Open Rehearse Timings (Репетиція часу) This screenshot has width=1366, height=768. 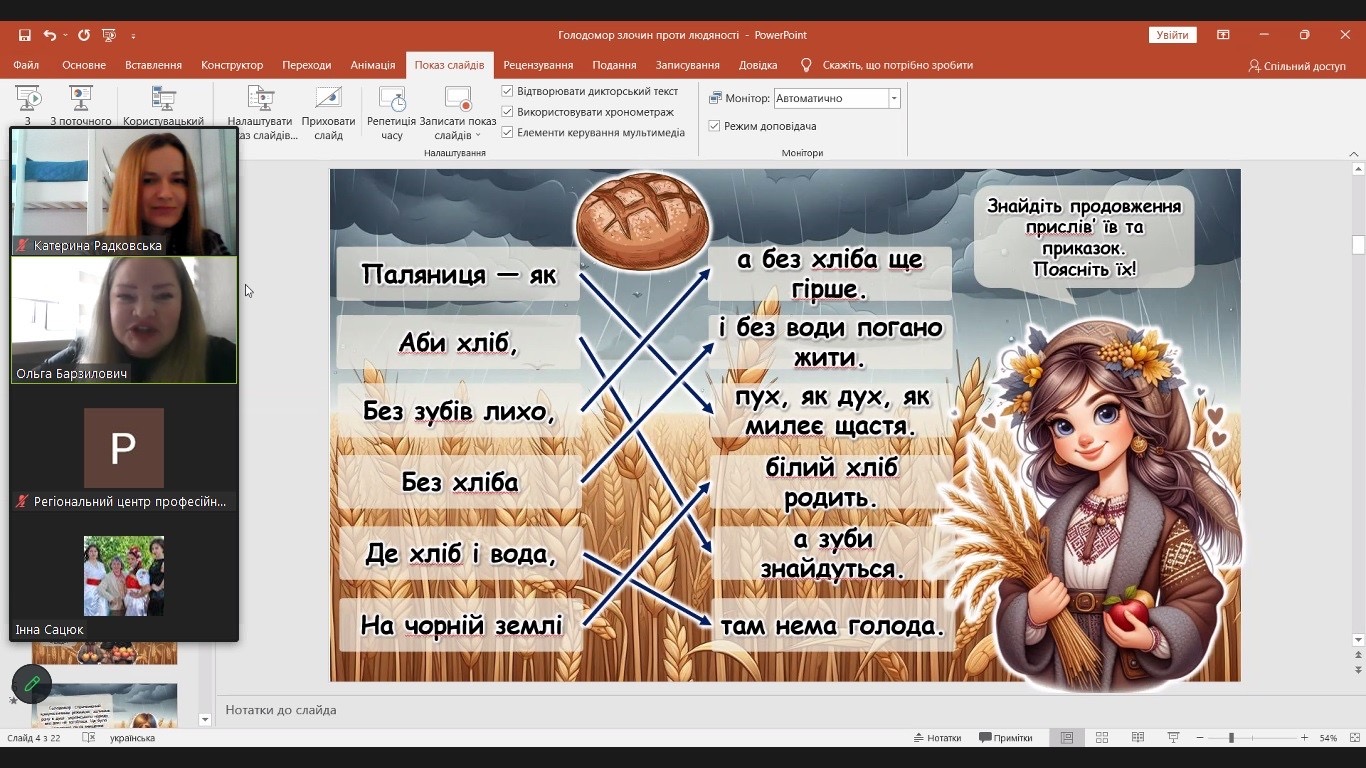pos(392,99)
